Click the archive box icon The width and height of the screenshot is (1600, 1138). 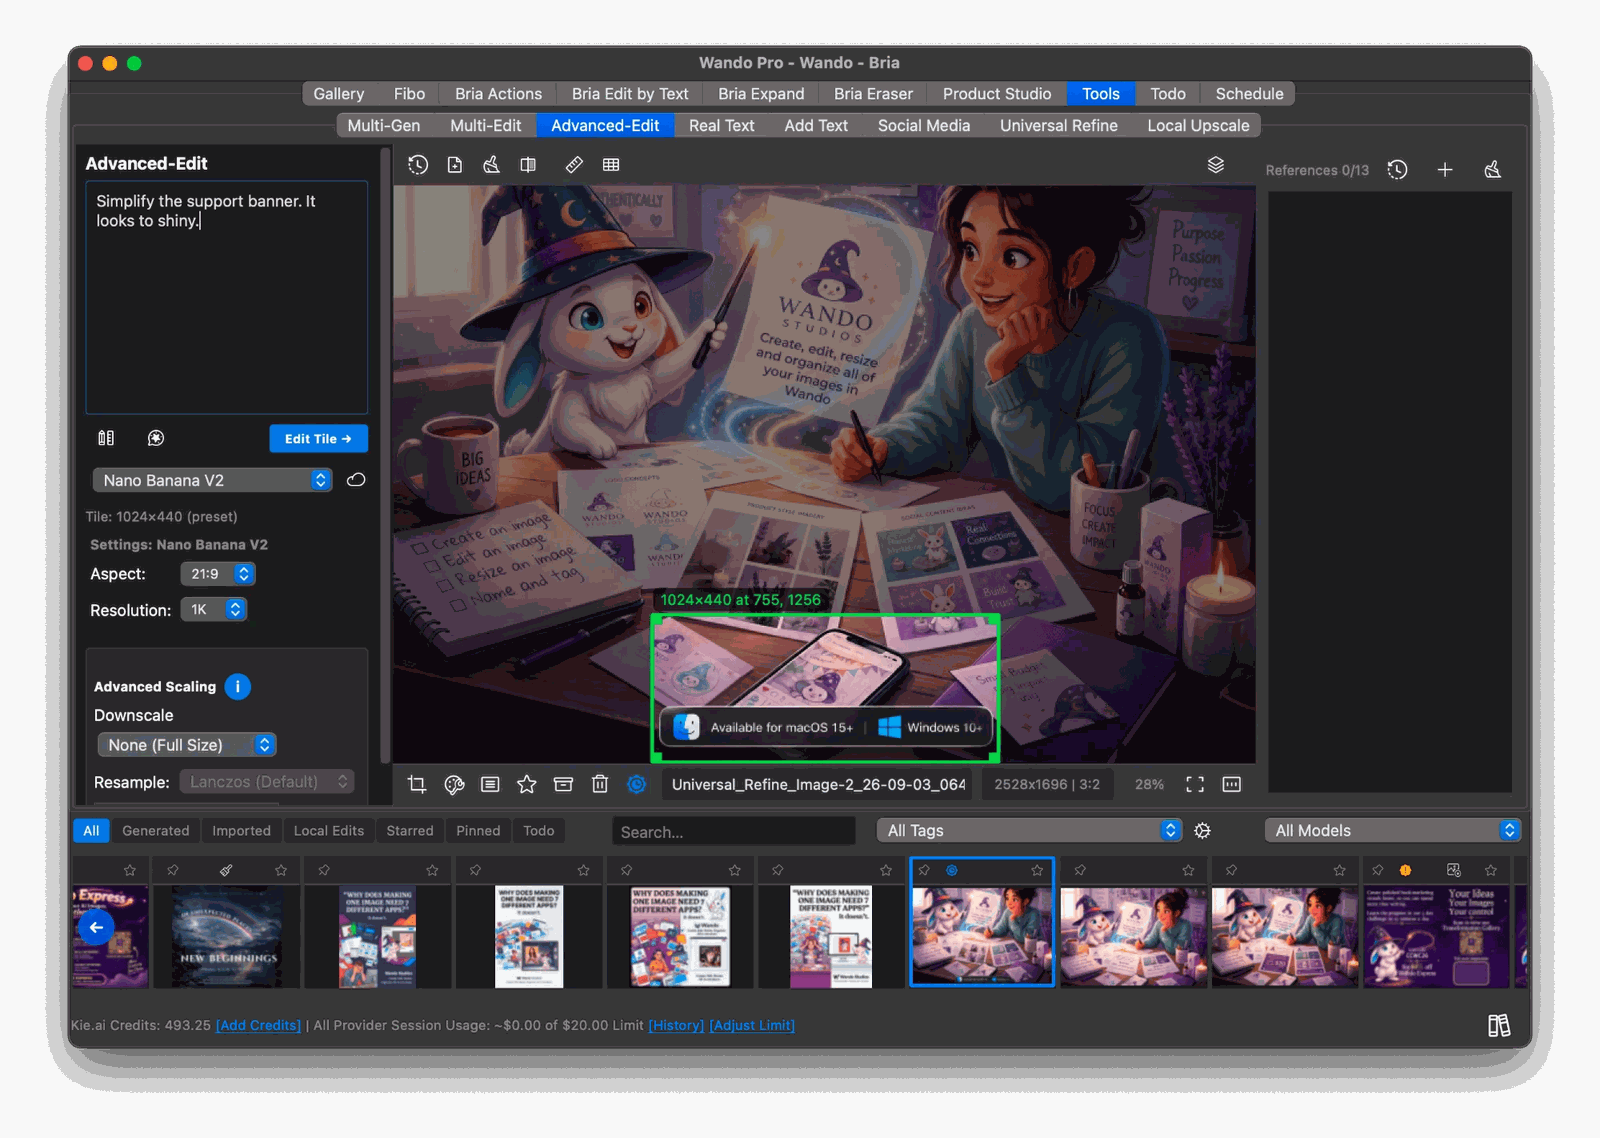(x=564, y=785)
